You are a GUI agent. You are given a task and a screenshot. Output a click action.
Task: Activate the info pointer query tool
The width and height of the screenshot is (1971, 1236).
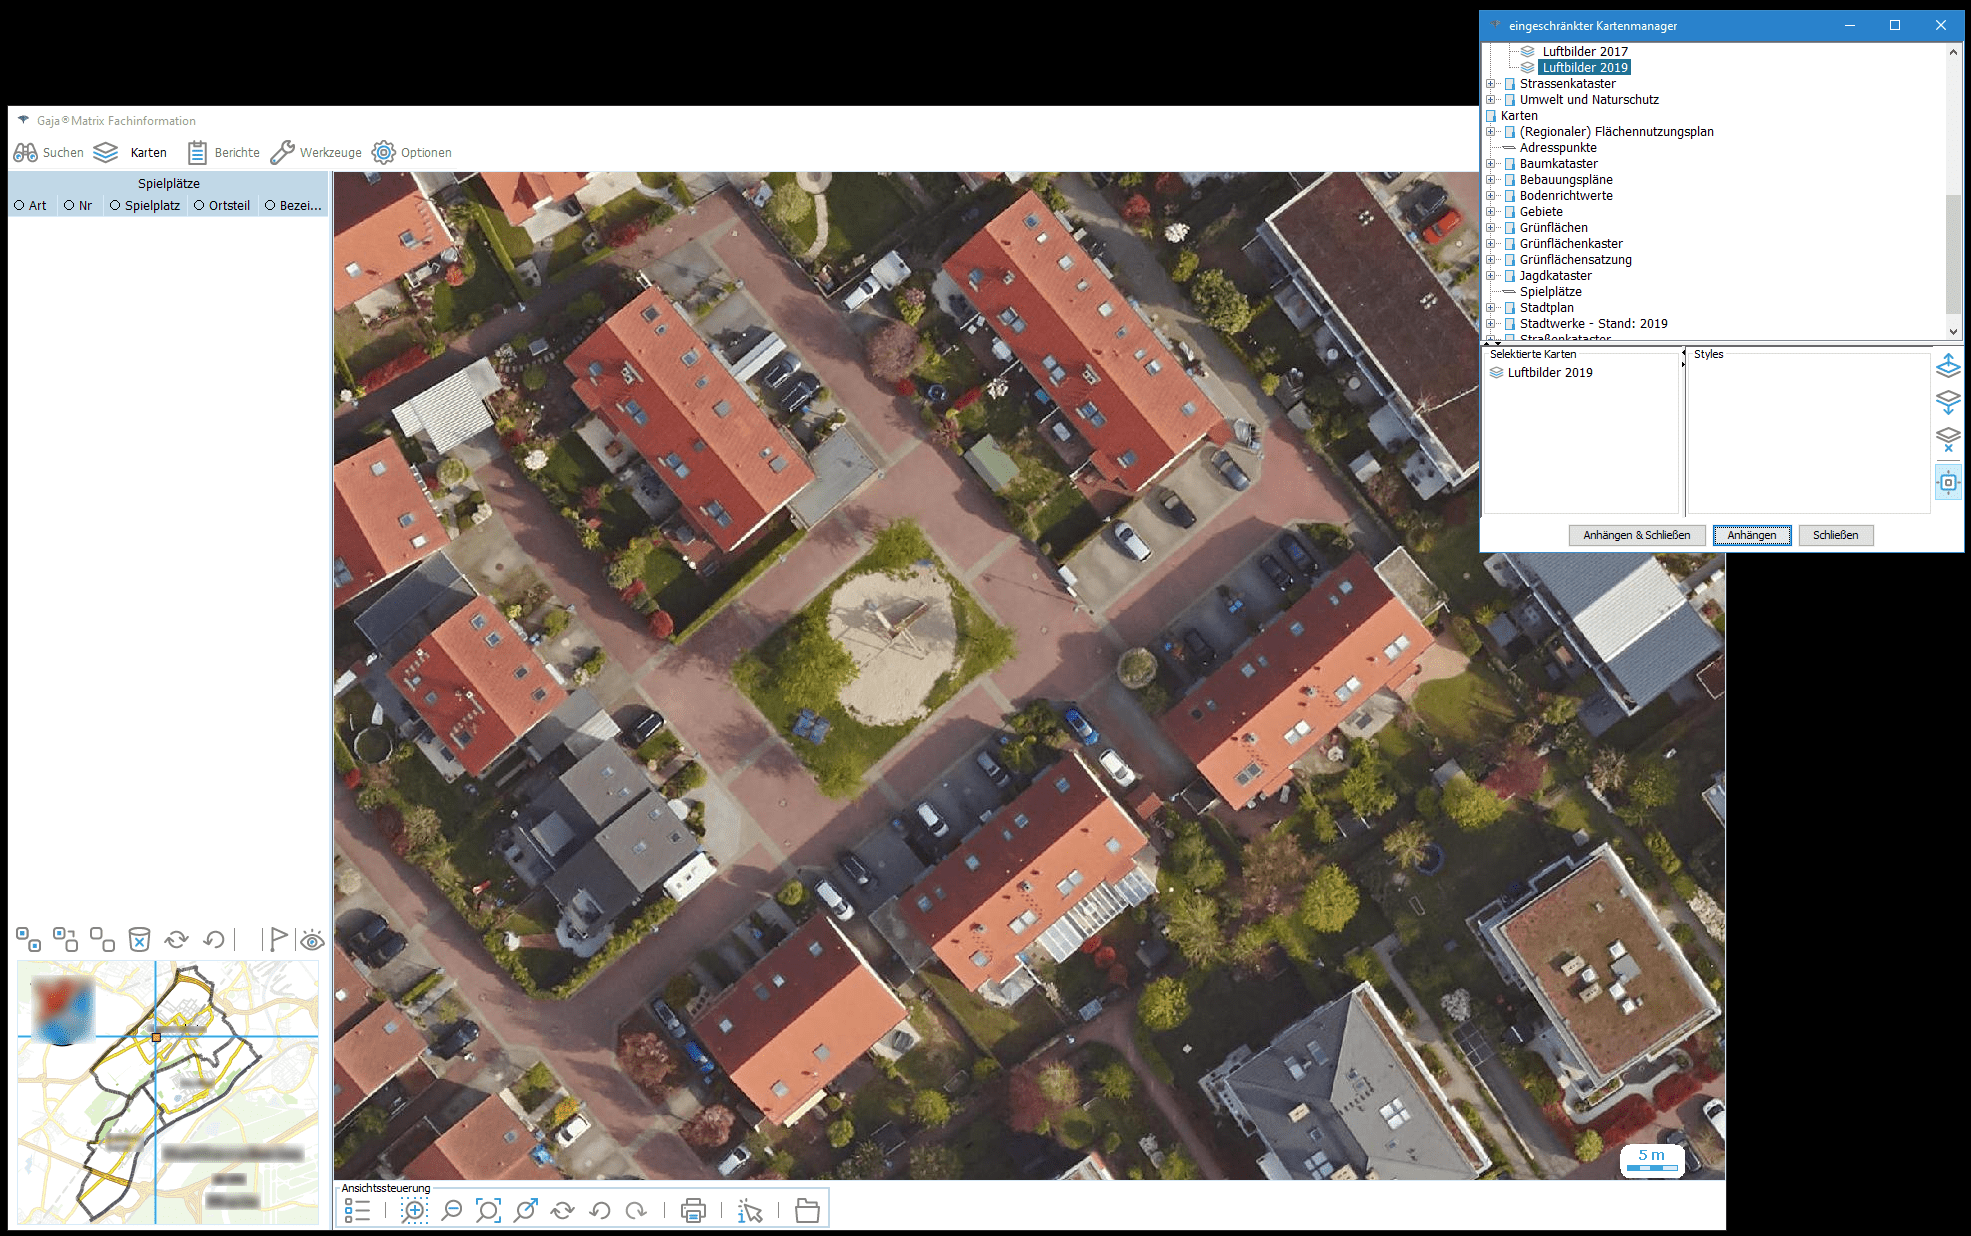(x=749, y=1211)
